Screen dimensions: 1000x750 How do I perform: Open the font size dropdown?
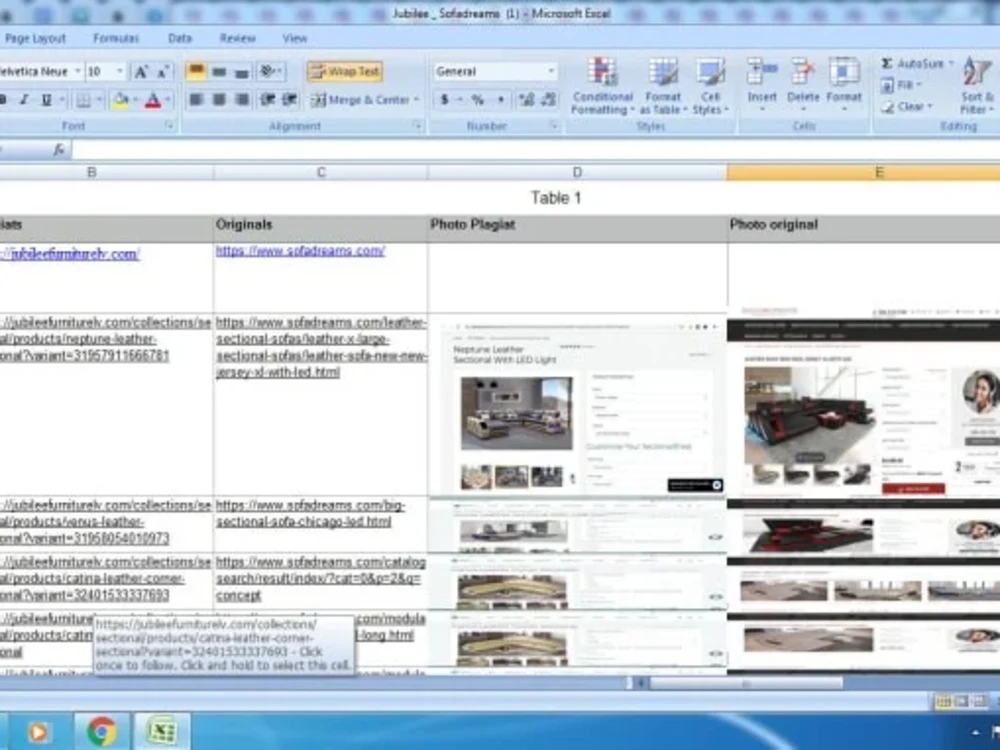119,71
